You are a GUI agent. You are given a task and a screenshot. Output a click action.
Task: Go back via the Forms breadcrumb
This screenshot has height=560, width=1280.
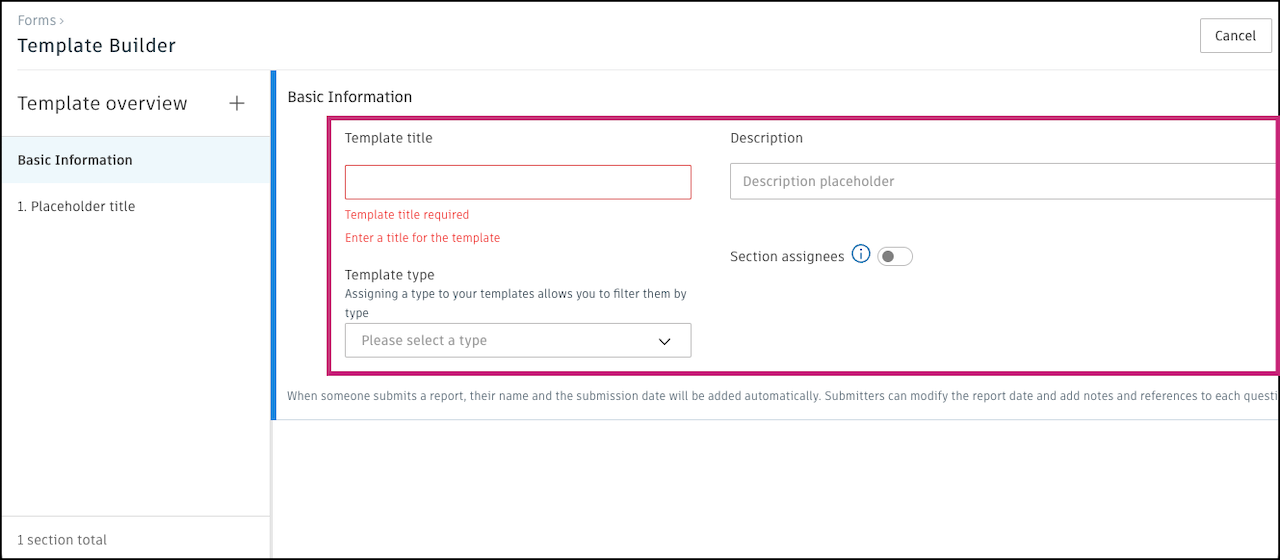36,21
